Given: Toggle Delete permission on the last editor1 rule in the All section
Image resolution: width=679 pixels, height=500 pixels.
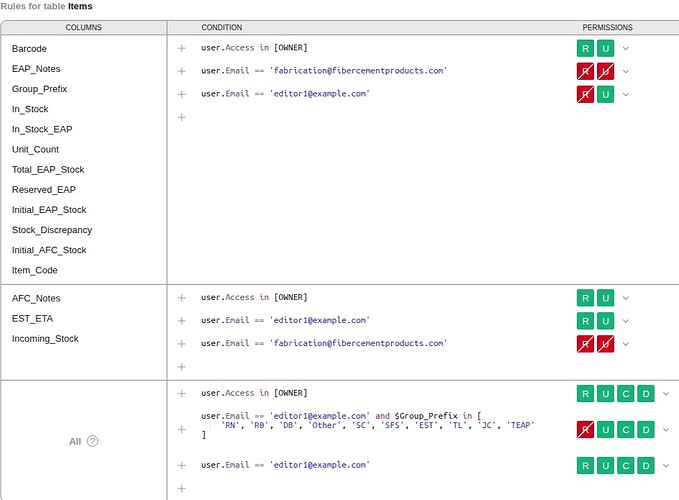Looking at the screenshot, I should [645, 465].
